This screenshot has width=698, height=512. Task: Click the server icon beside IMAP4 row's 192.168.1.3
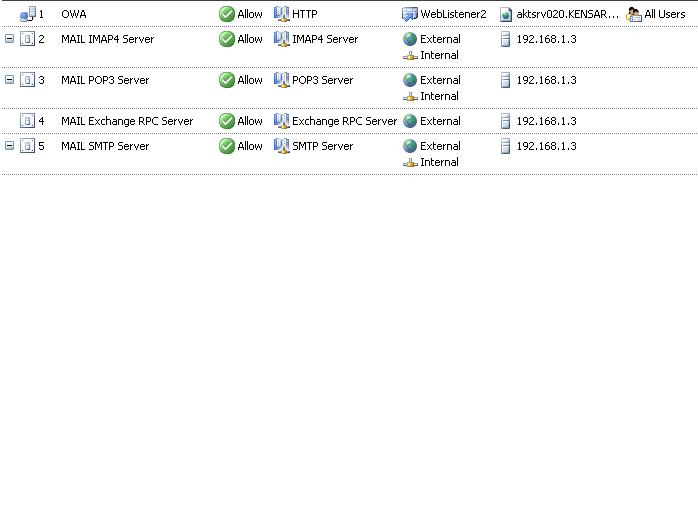pyautogui.click(x=505, y=39)
